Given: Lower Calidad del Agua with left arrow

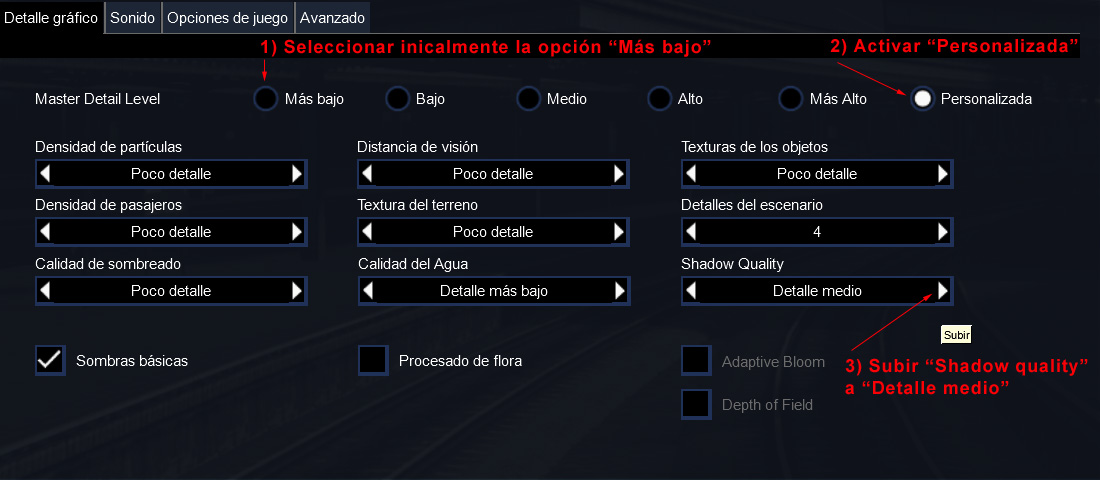Looking at the screenshot, I should [x=367, y=291].
